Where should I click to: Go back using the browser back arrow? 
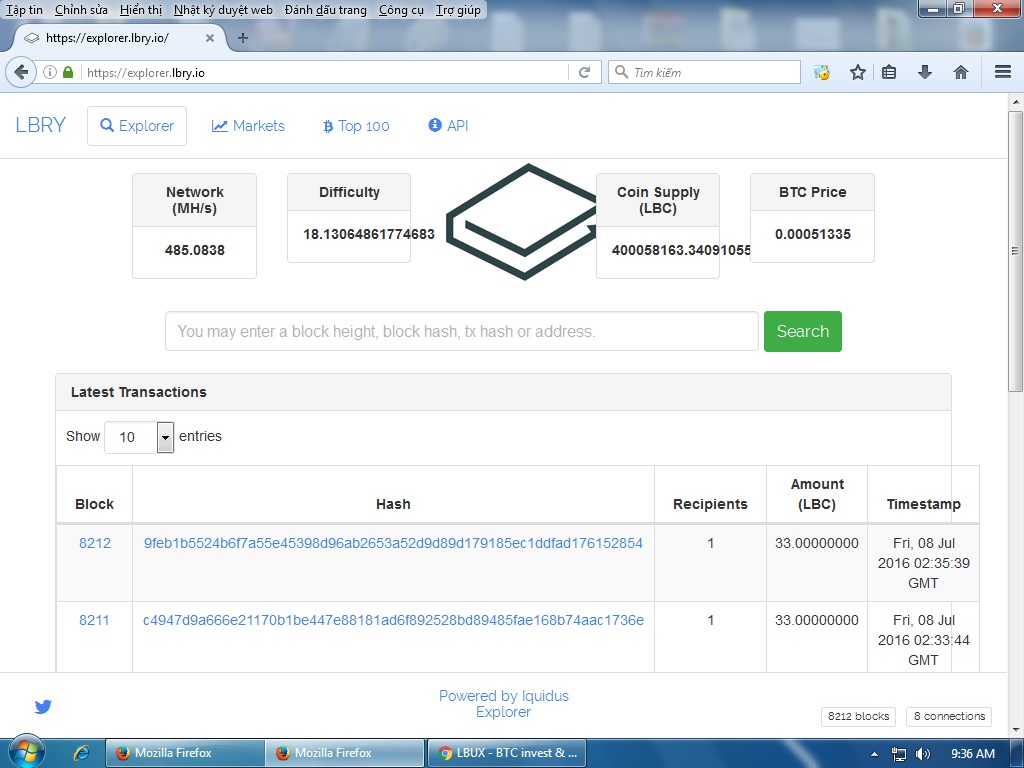[21, 72]
